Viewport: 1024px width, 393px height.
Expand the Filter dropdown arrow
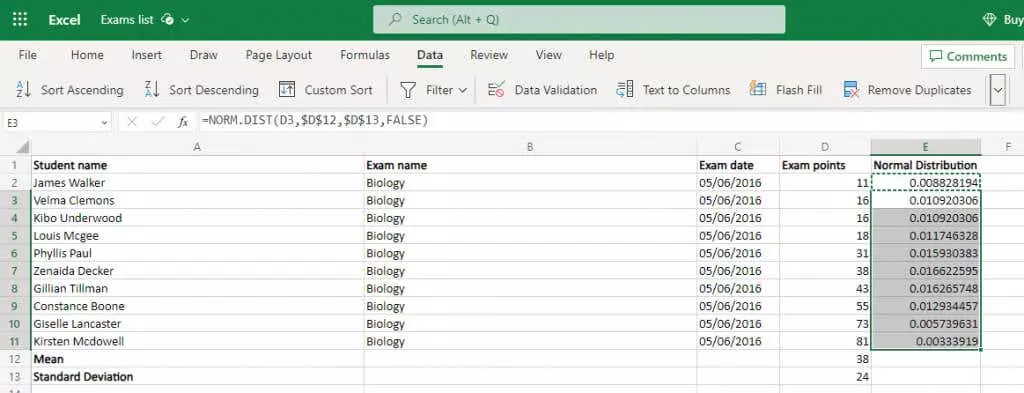tap(463, 91)
